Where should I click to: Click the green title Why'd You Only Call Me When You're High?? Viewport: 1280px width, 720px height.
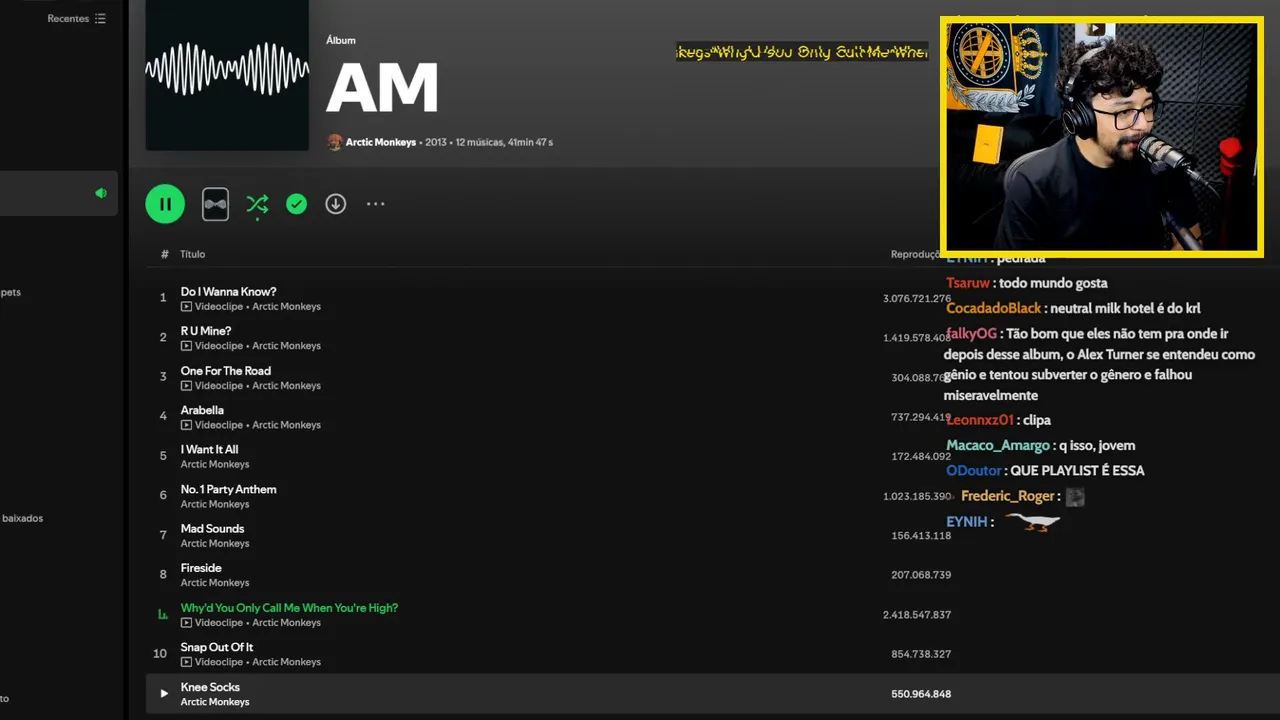point(289,608)
